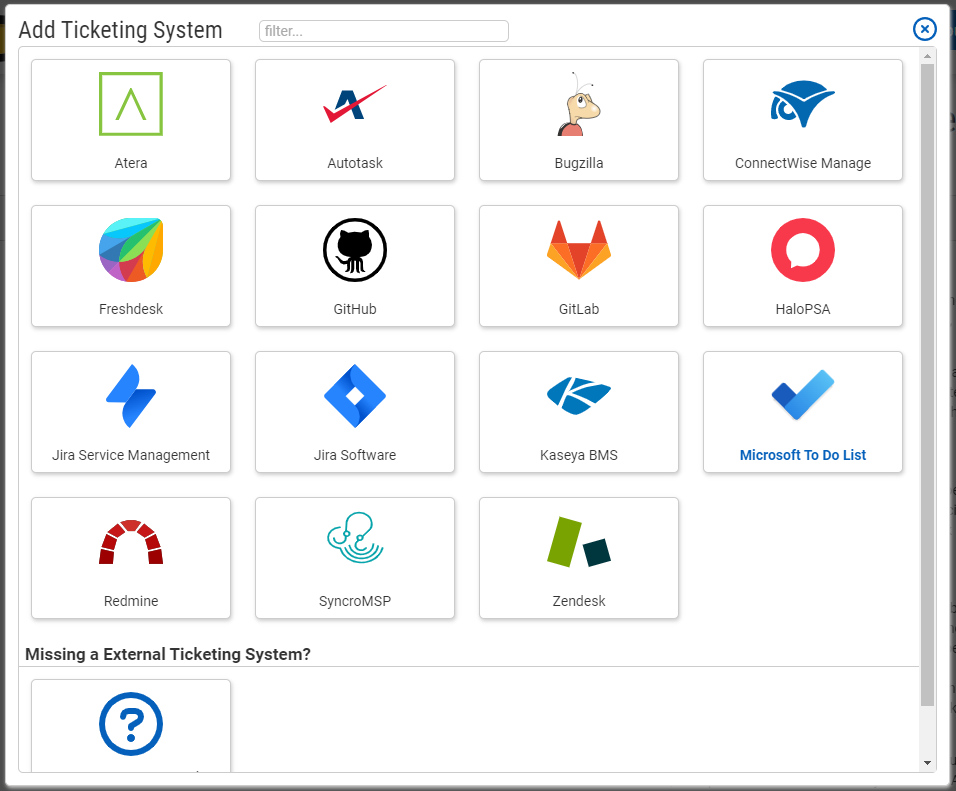Click the HaloPSA label

pos(803,309)
